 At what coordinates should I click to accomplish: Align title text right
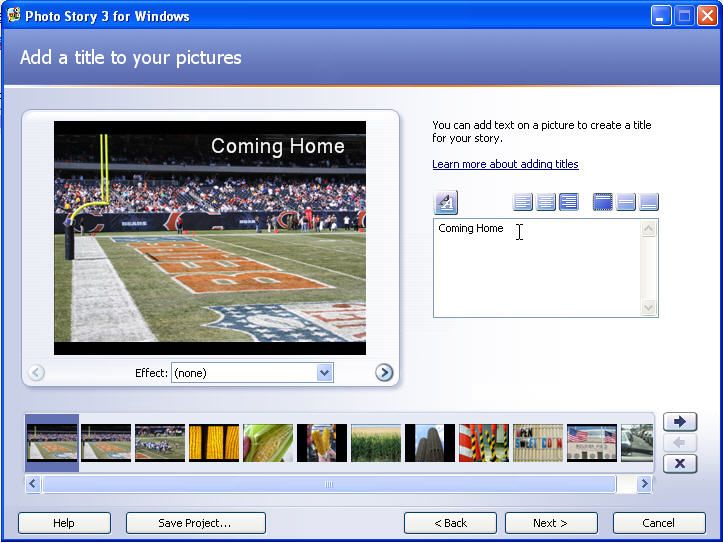click(x=569, y=202)
